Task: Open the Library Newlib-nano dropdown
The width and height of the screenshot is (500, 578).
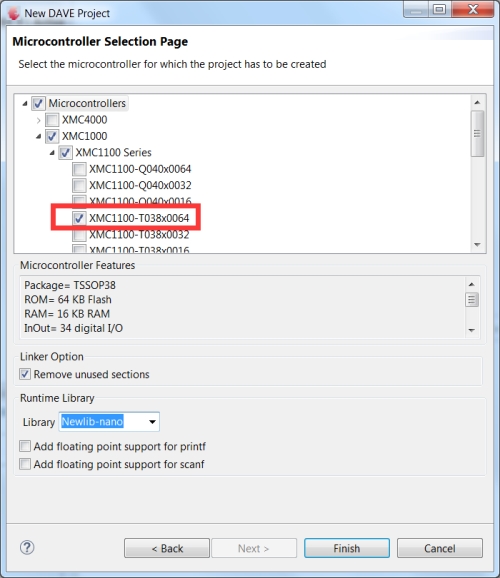Action: point(152,422)
